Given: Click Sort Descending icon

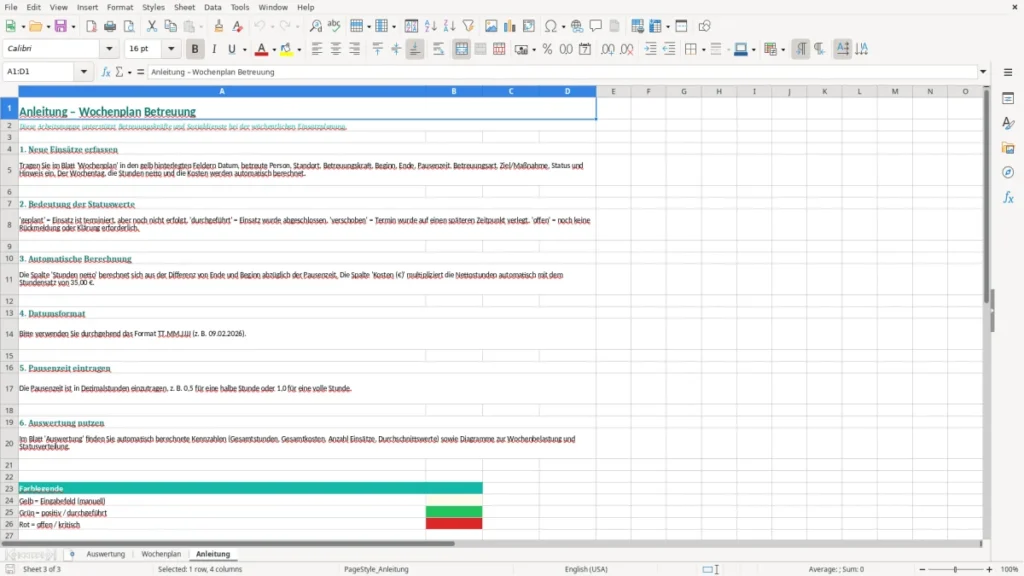Looking at the screenshot, I should 449,26.
